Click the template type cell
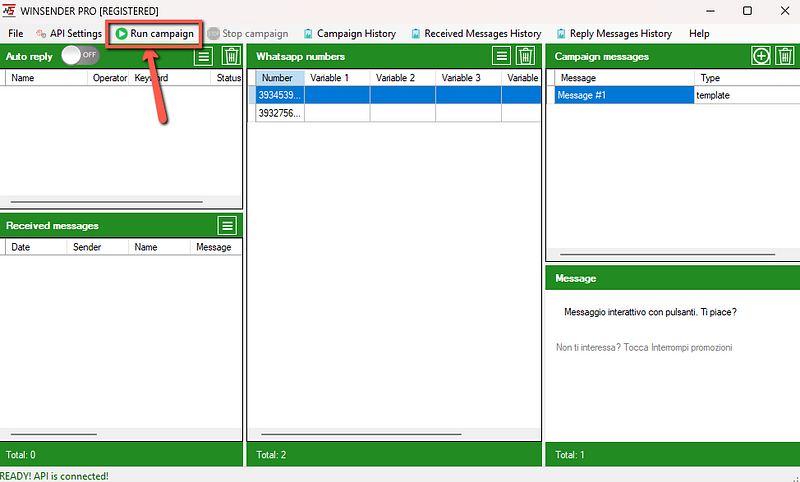Image resolution: width=800 pixels, height=482 pixels. tap(747, 95)
